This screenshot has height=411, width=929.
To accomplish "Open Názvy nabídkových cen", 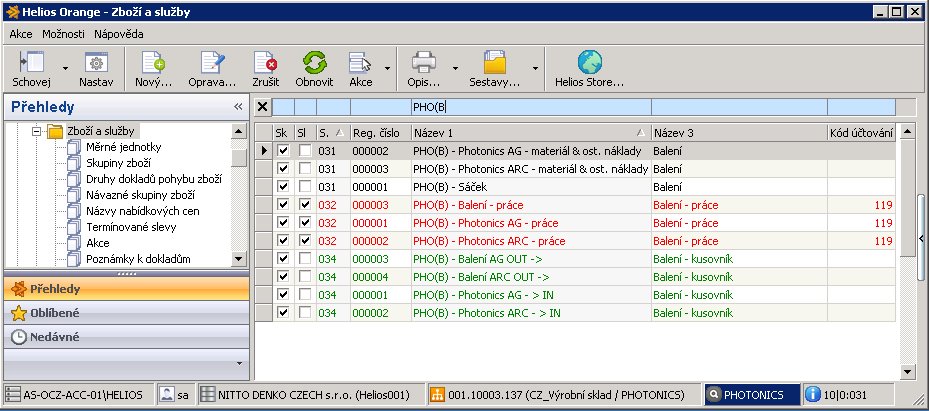I will [143, 211].
